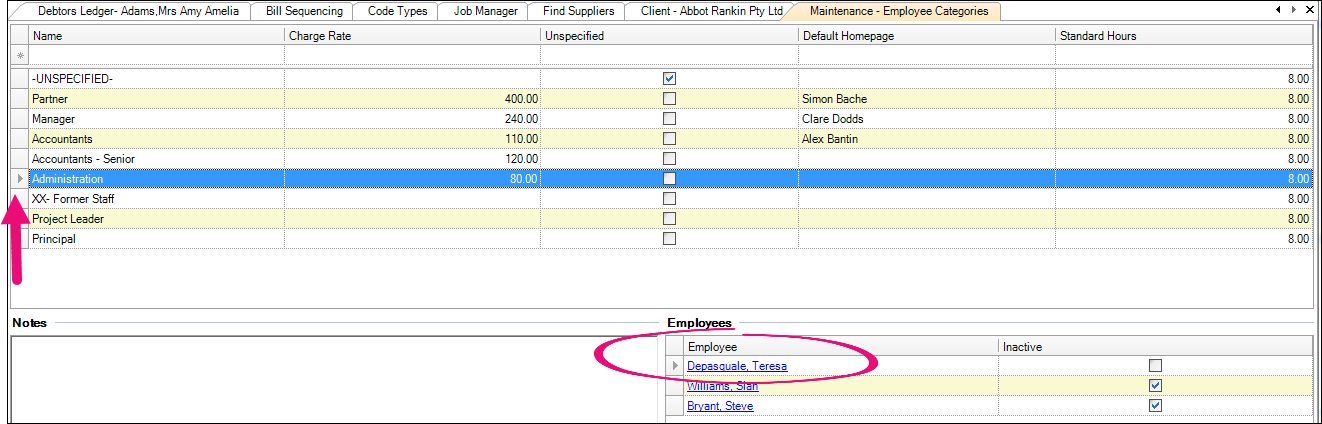Open the Job Manager tab
The height and width of the screenshot is (424, 1322).
point(485,11)
